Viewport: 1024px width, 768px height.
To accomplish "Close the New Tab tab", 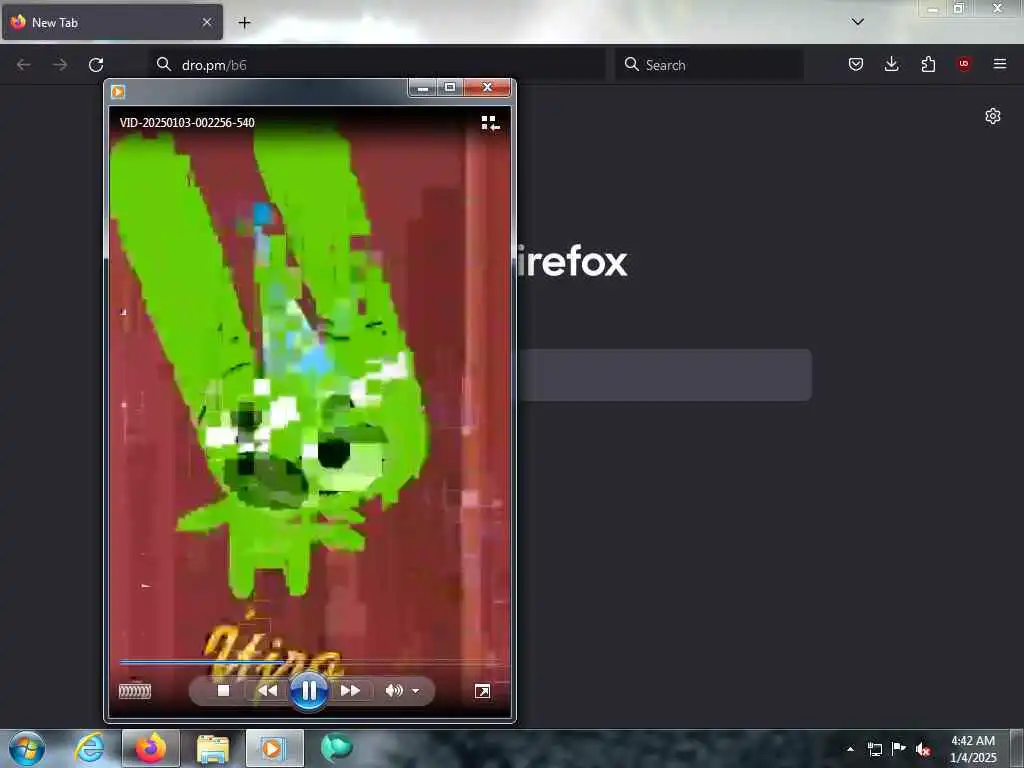I will coord(207,22).
